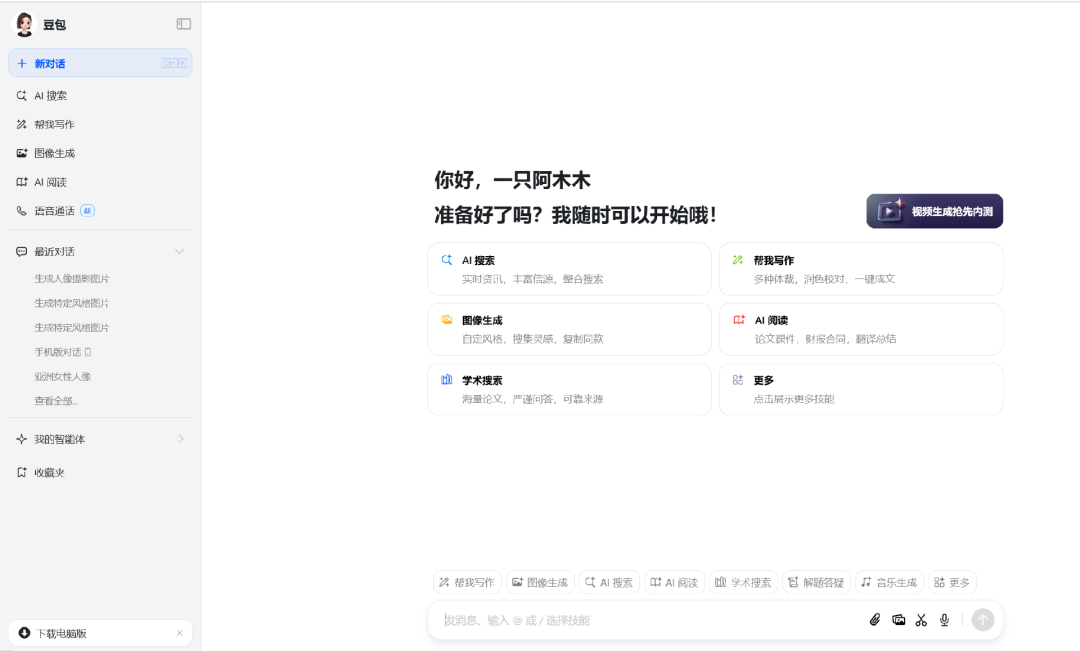Click 学术搜索 card library icon
1080x651 pixels.
[x=447, y=380]
